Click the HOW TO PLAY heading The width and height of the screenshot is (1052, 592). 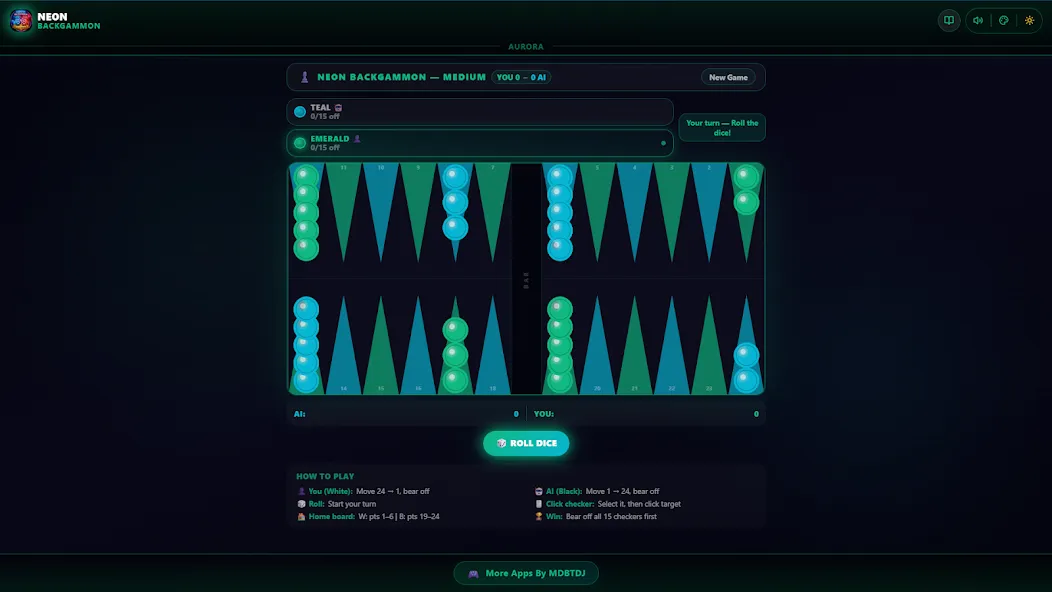click(x=325, y=477)
